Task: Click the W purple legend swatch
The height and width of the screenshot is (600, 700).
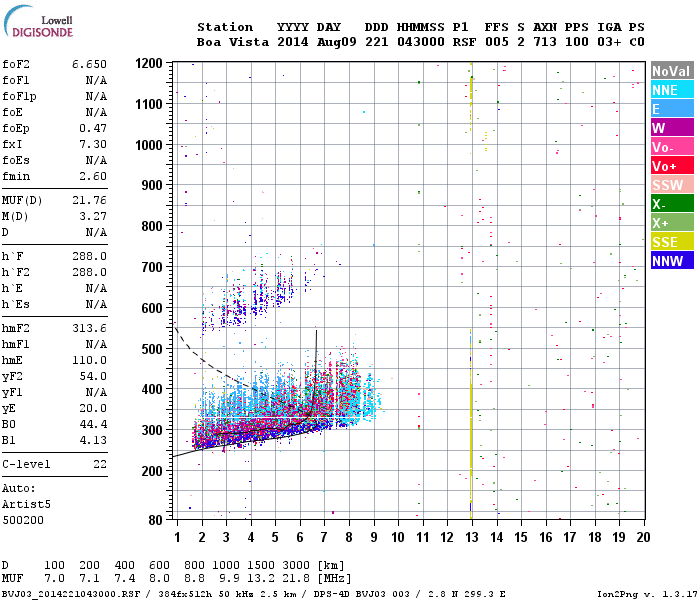Action: tap(672, 128)
